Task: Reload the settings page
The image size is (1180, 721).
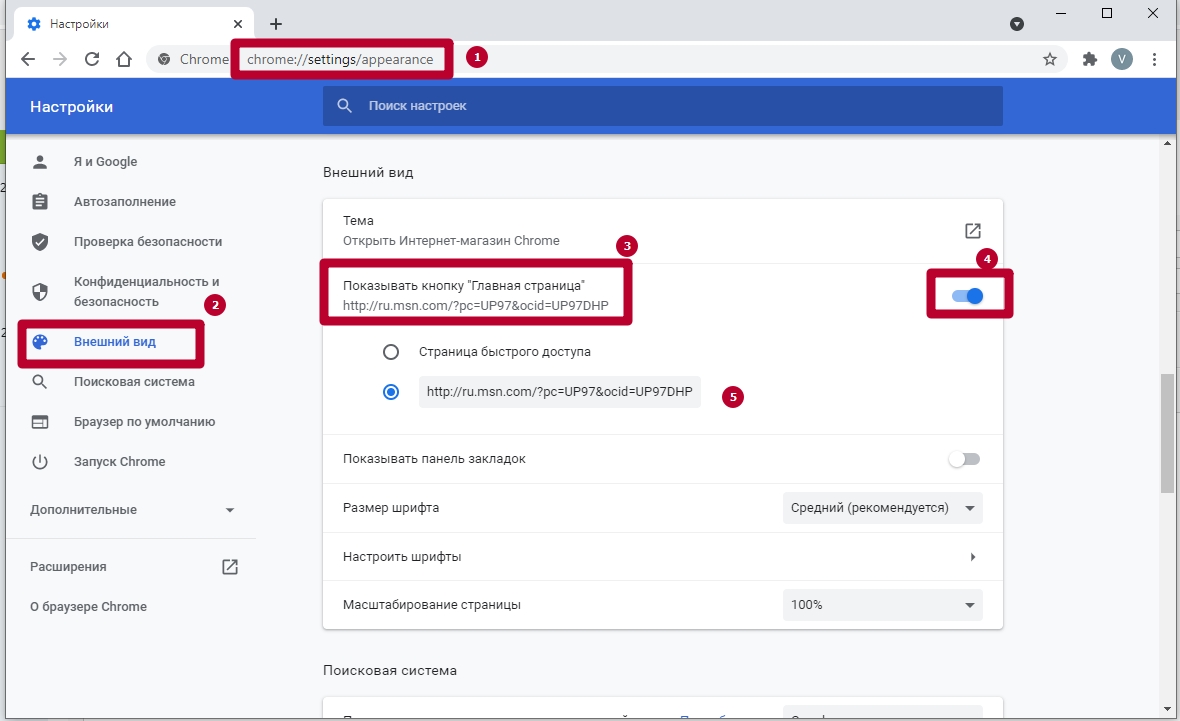Action: click(92, 59)
